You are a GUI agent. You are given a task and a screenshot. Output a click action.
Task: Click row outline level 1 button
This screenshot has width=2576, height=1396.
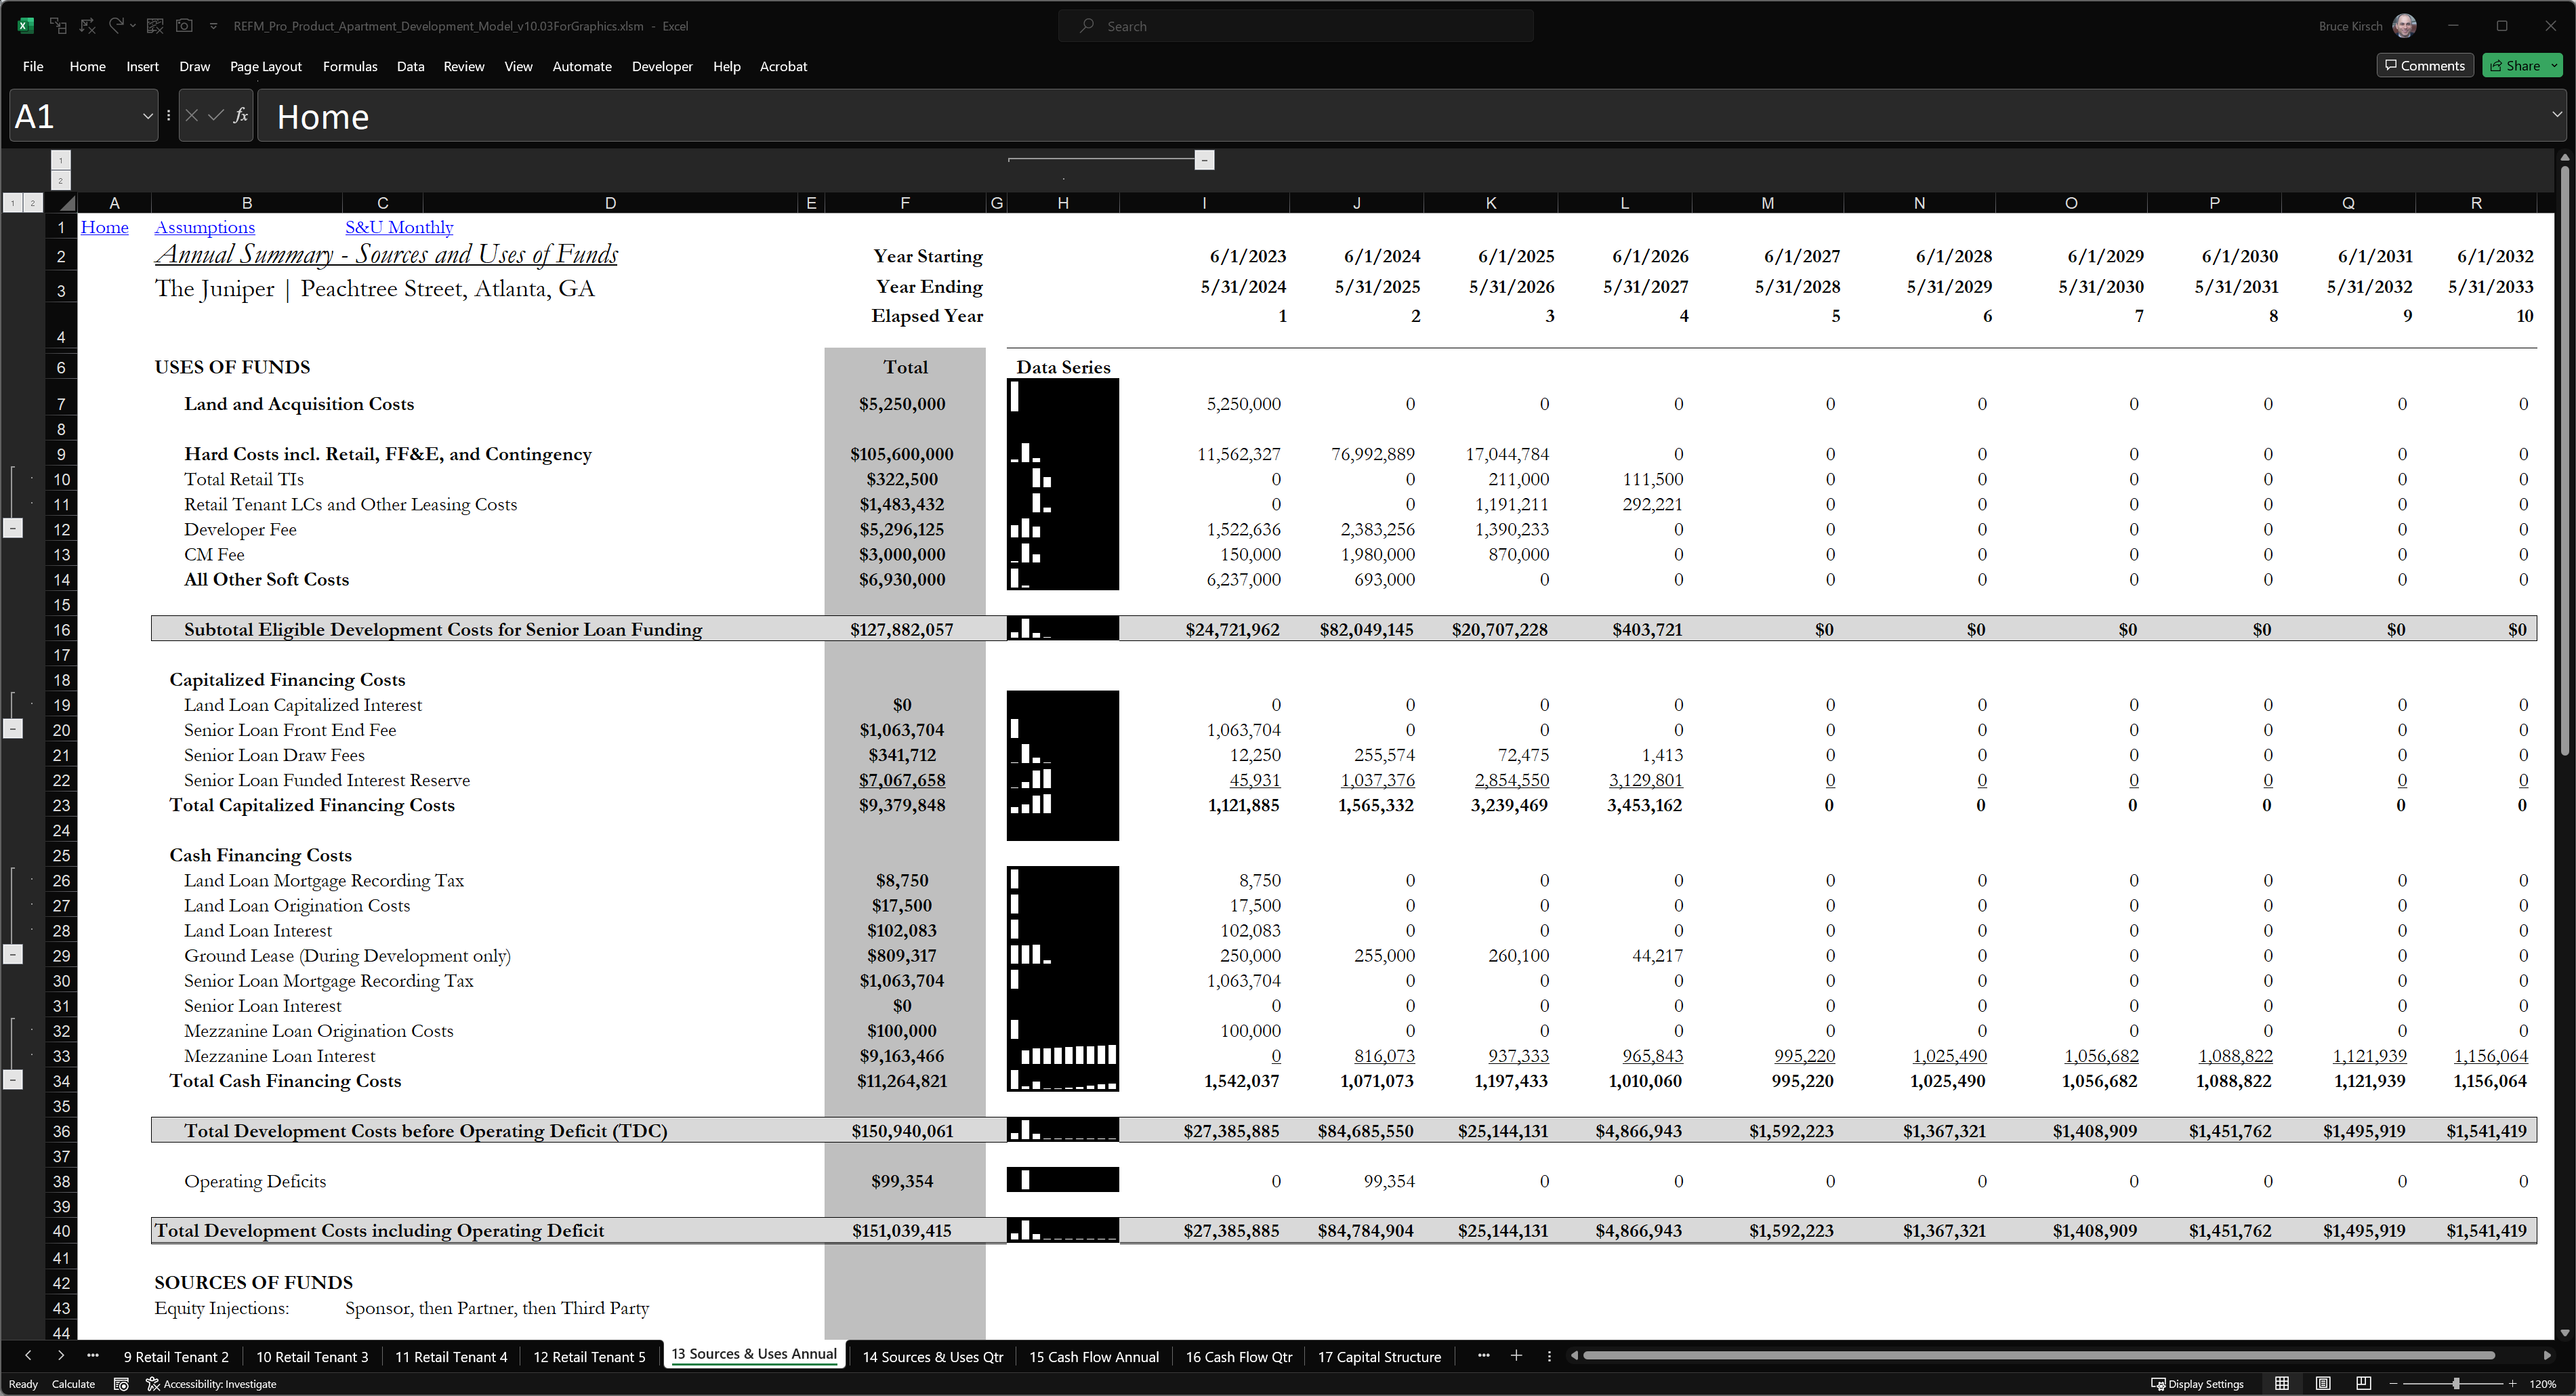[13, 203]
